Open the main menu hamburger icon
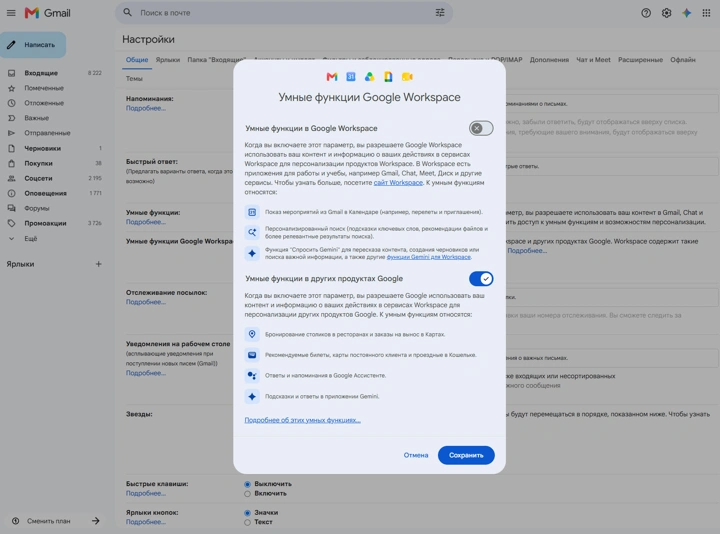Viewport: 720px width, 534px height. coord(11,13)
